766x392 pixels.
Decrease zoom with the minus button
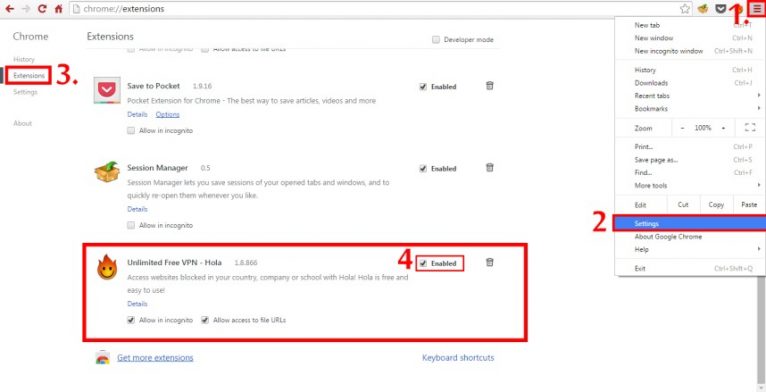pos(682,128)
